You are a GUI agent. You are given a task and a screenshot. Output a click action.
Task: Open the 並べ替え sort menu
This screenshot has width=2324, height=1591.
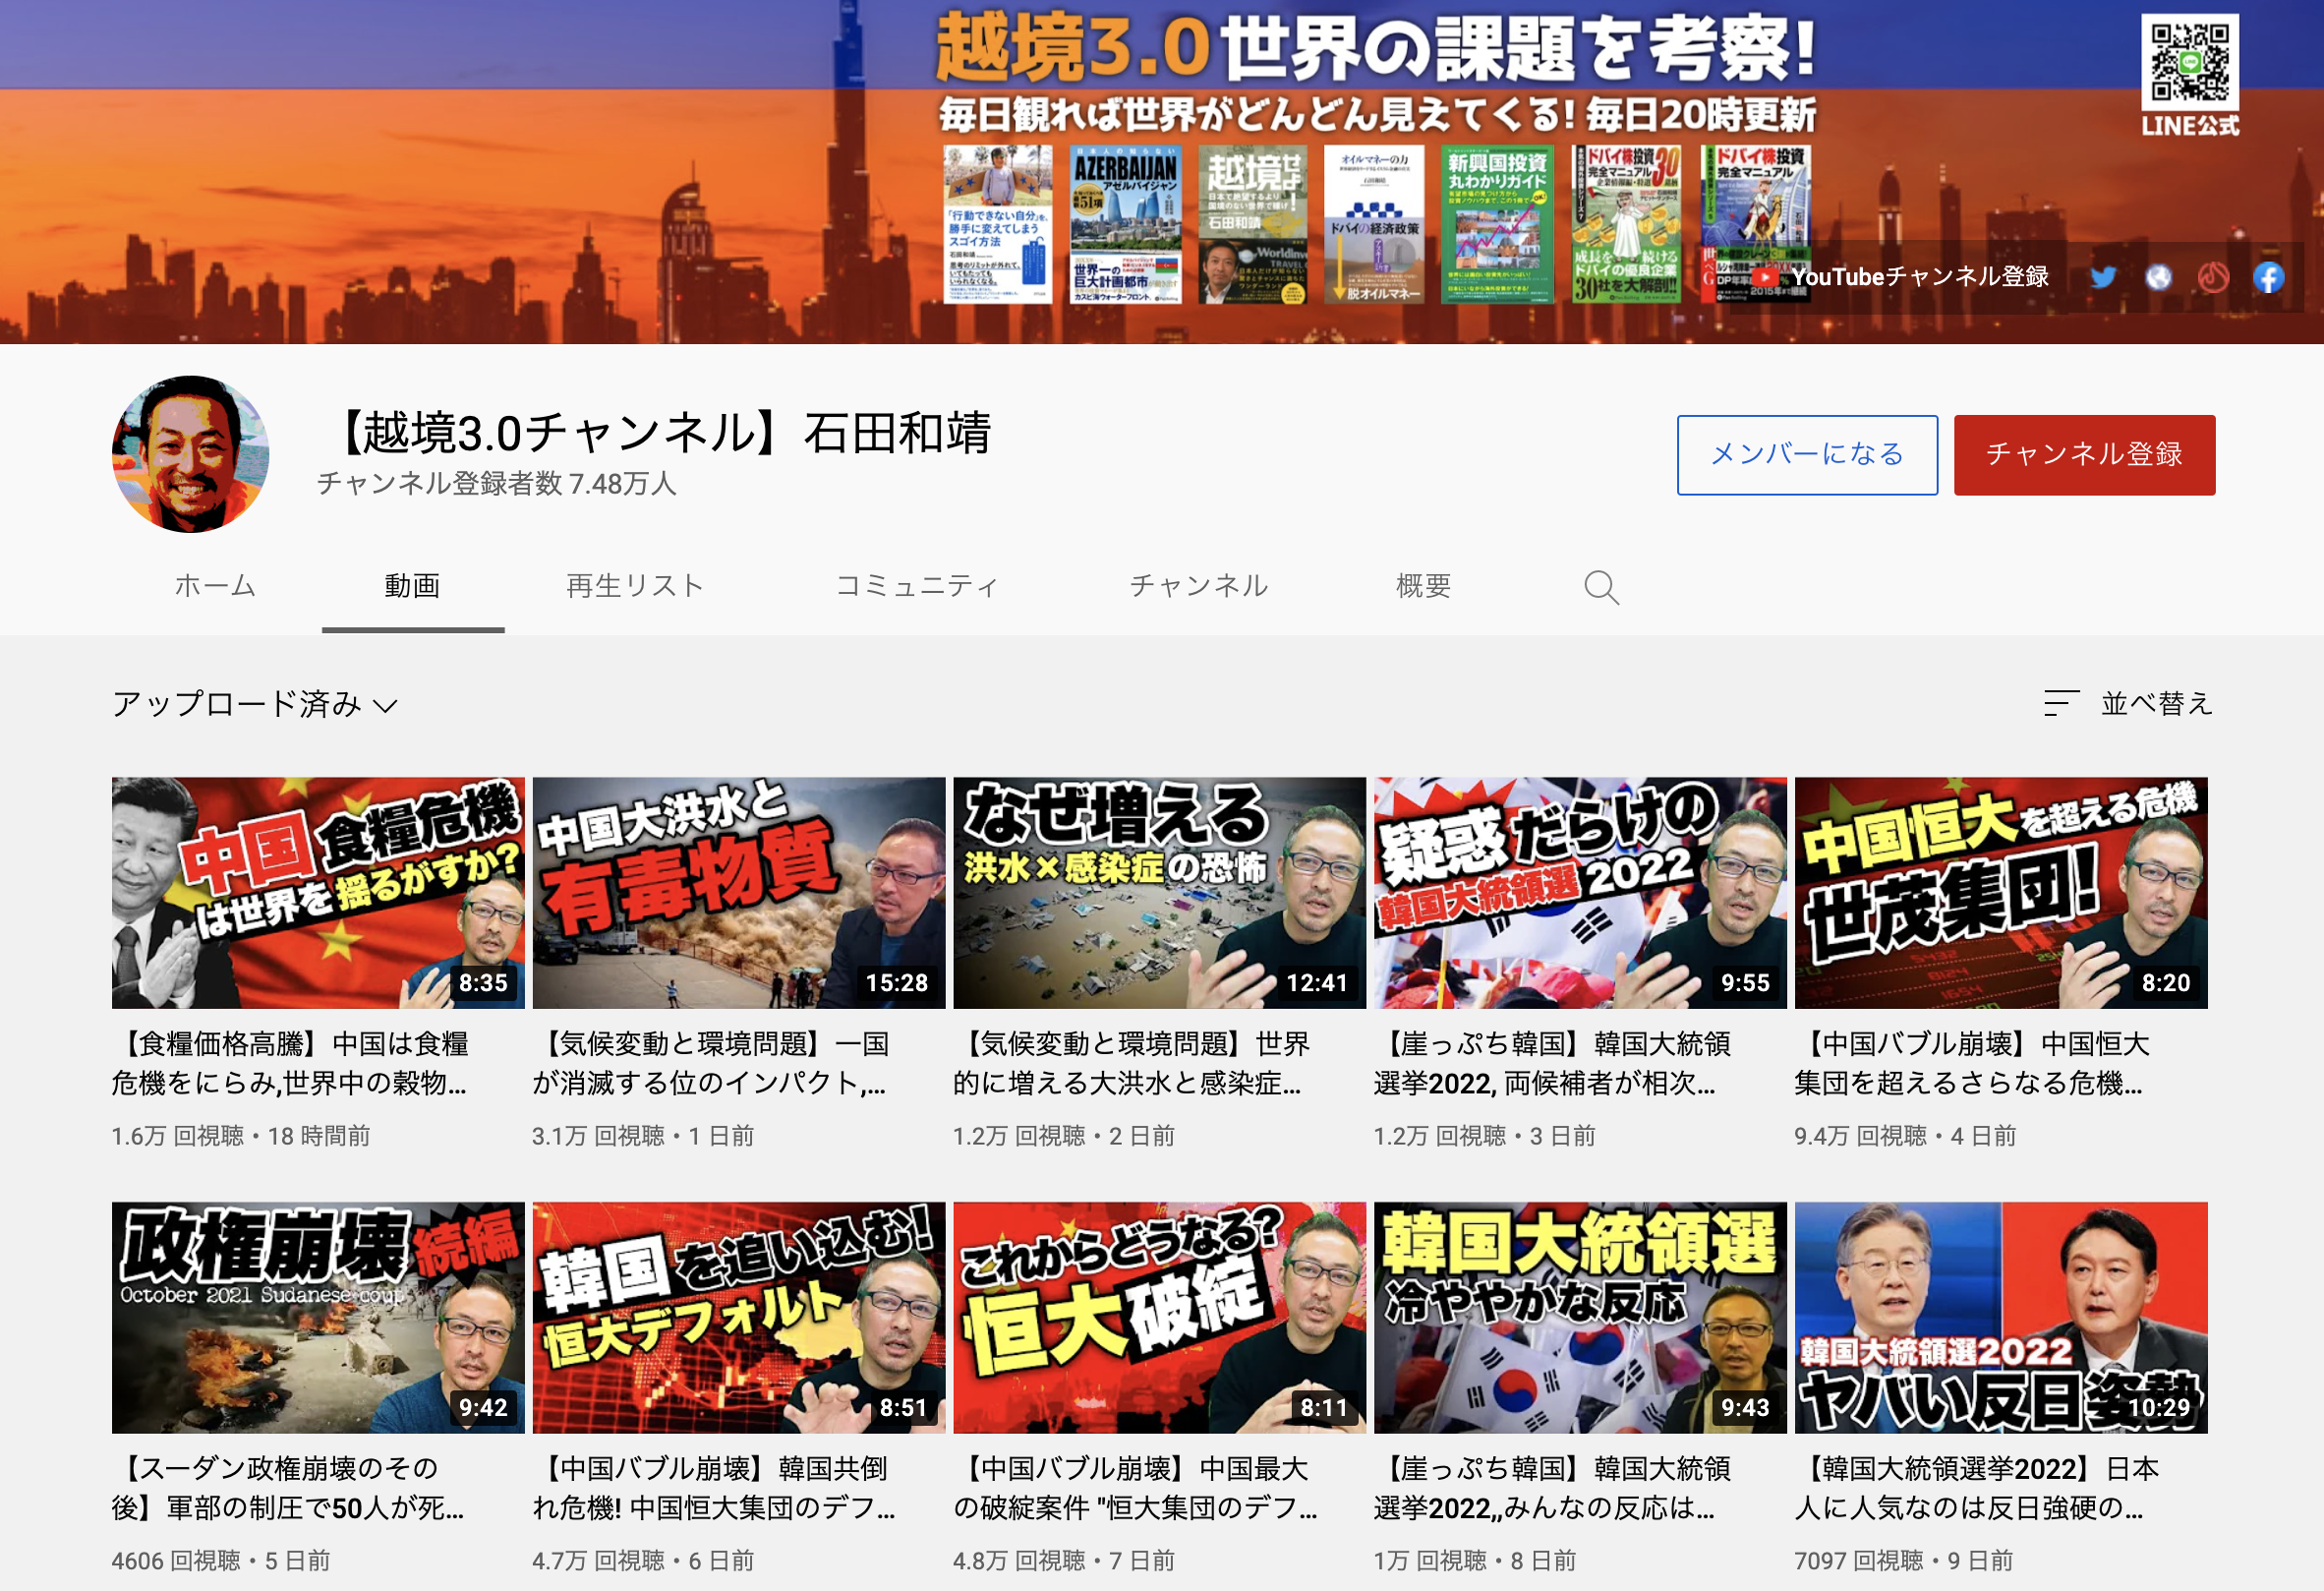click(x=2155, y=703)
